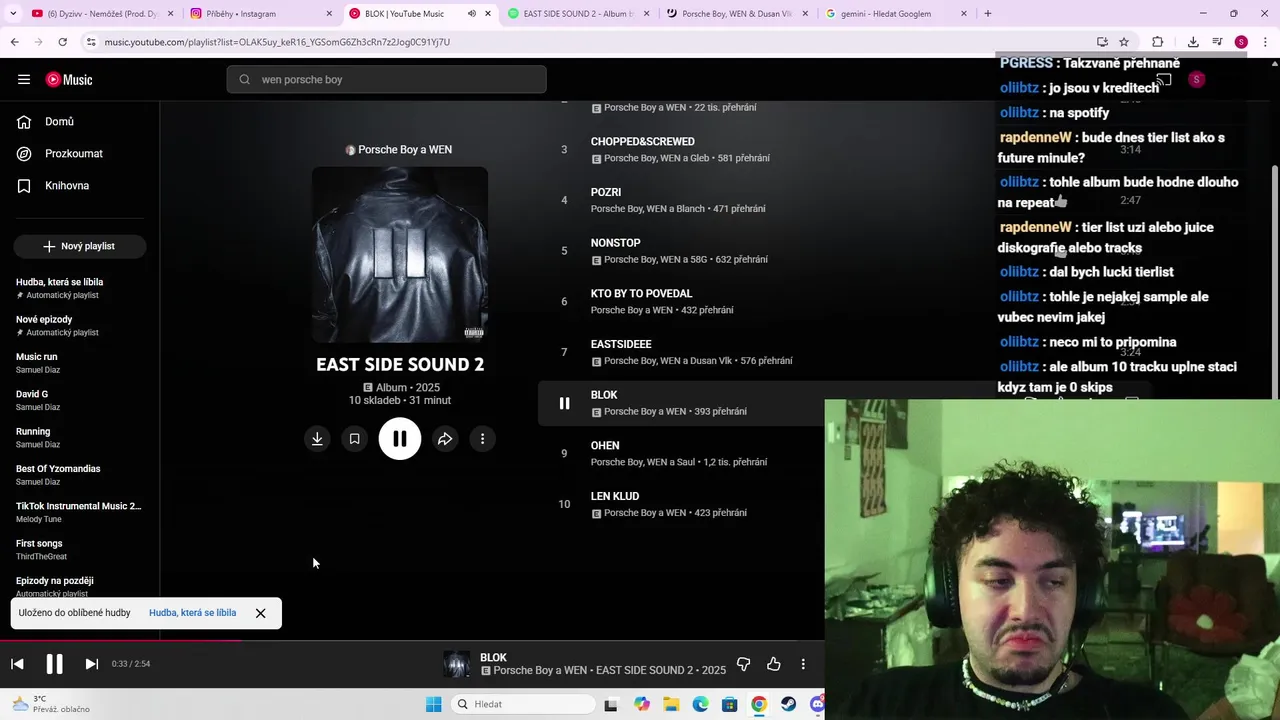Click the YouTube Music logo
The width and height of the screenshot is (1280, 720).
(x=69, y=79)
